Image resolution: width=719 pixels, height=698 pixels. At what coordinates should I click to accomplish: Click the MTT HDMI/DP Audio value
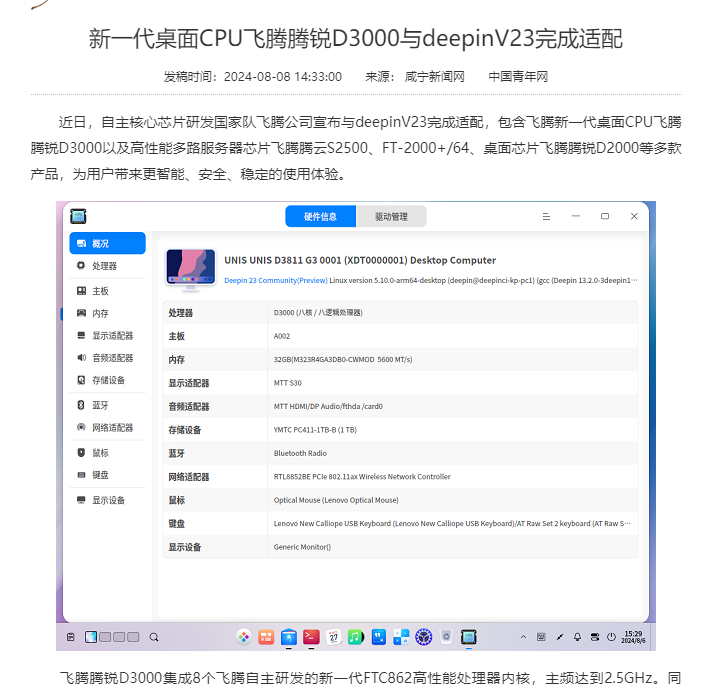[x=328, y=406]
